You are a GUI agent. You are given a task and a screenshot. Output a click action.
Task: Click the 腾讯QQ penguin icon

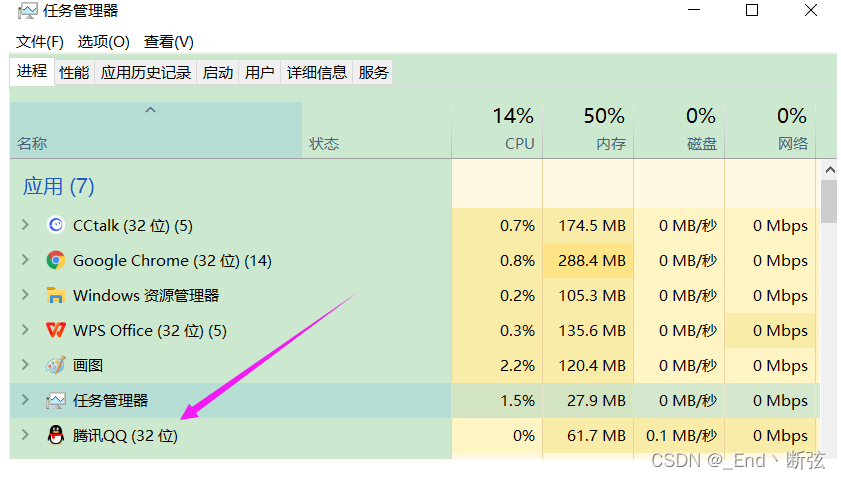pos(56,435)
